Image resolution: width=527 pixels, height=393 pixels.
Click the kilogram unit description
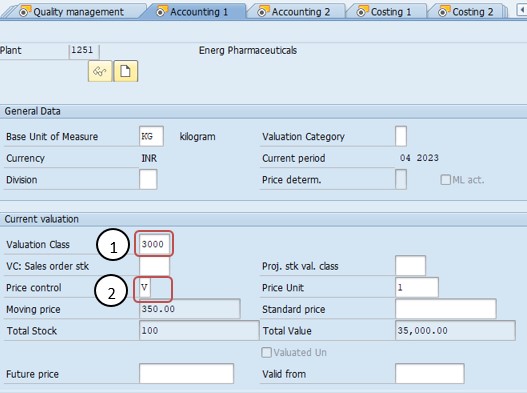coord(198,136)
